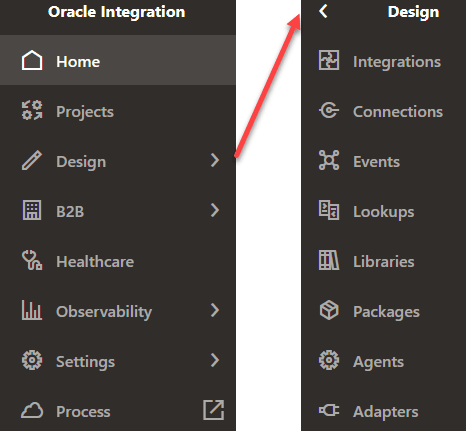This screenshot has width=466, height=431.
Task: Open the Settings menu label
Action: pyautogui.click(x=86, y=362)
